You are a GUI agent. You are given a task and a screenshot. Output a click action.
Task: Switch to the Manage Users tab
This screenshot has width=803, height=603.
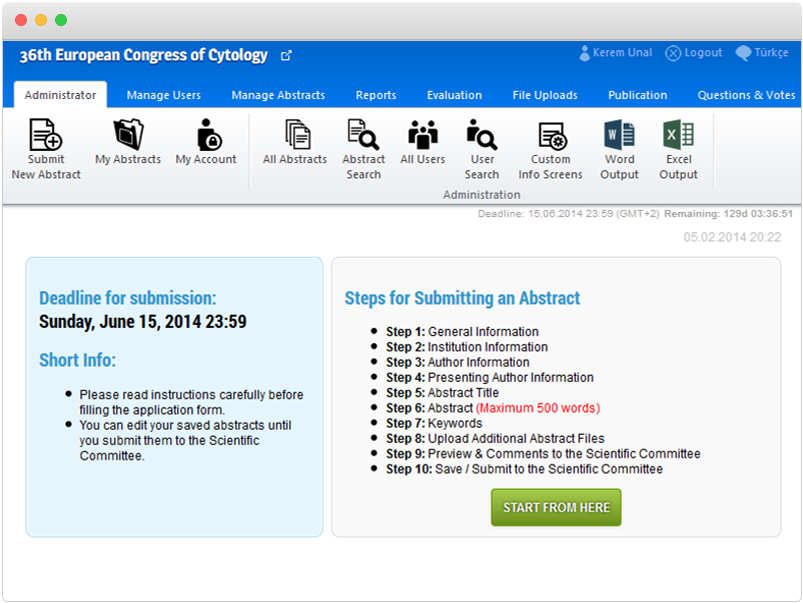[164, 95]
